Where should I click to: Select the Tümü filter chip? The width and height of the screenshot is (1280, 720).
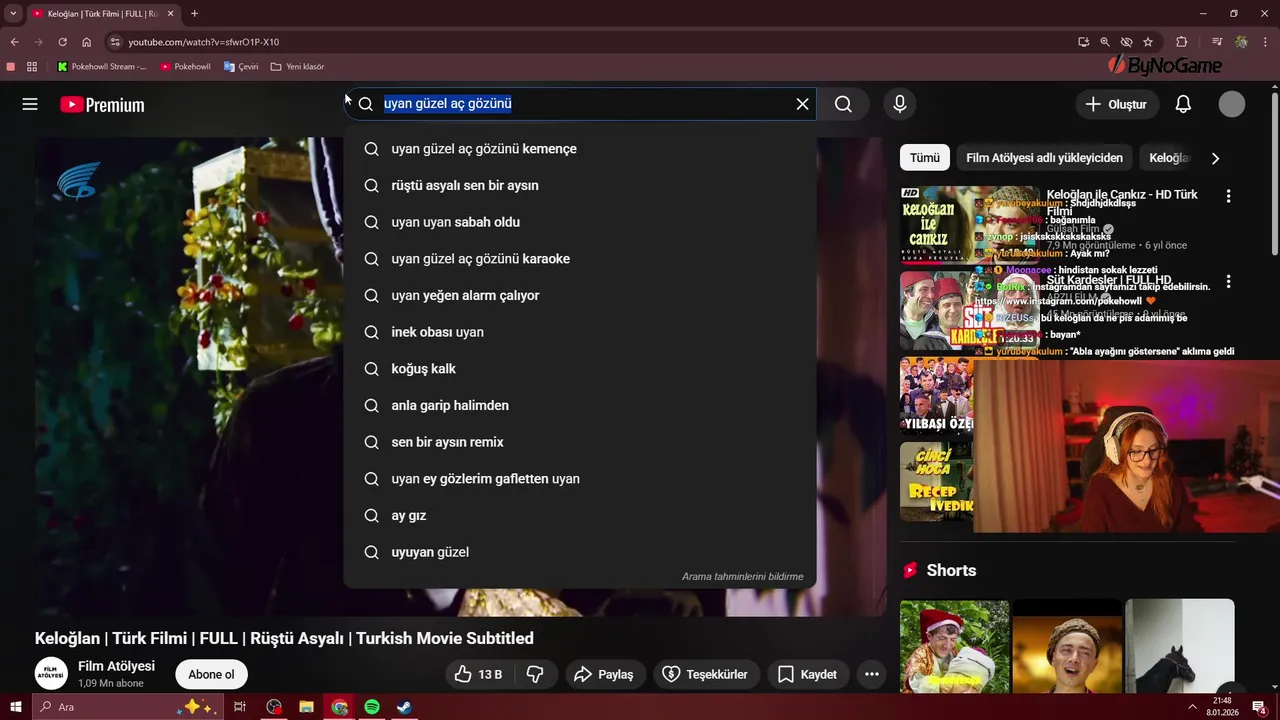click(x=924, y=158)
